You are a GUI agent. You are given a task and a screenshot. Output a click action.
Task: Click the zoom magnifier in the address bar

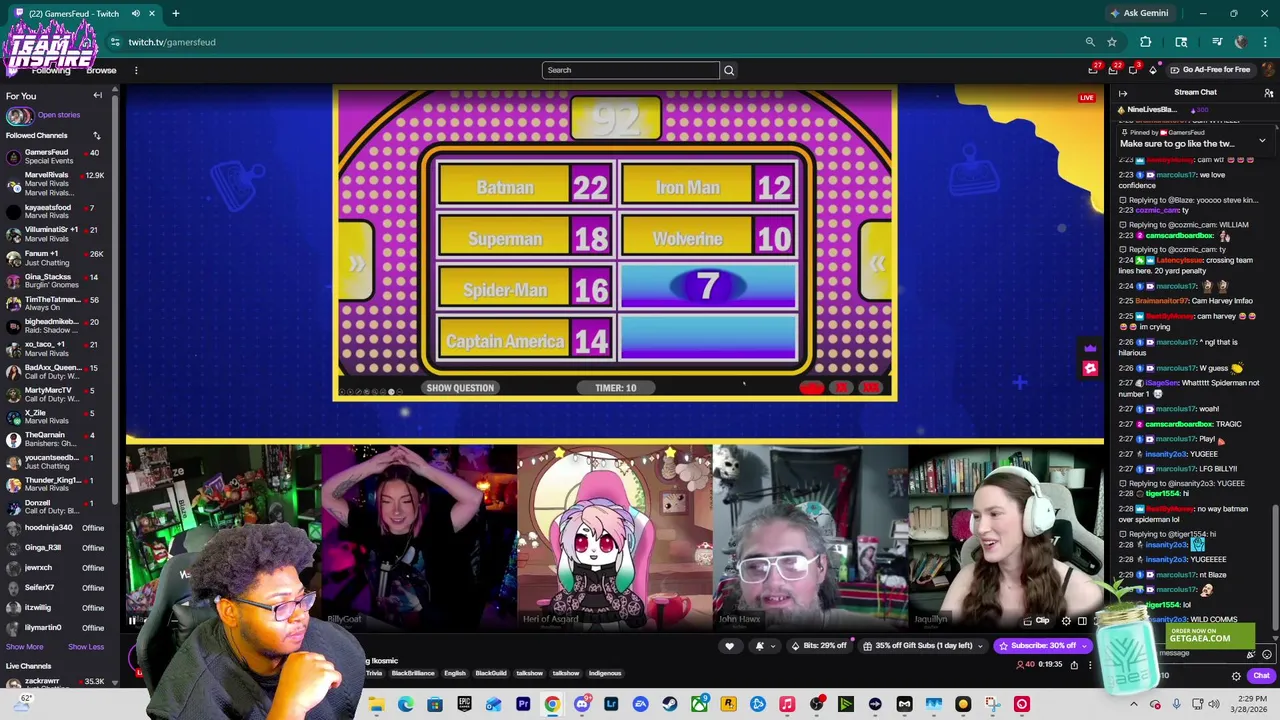[x=1090, y=42]
